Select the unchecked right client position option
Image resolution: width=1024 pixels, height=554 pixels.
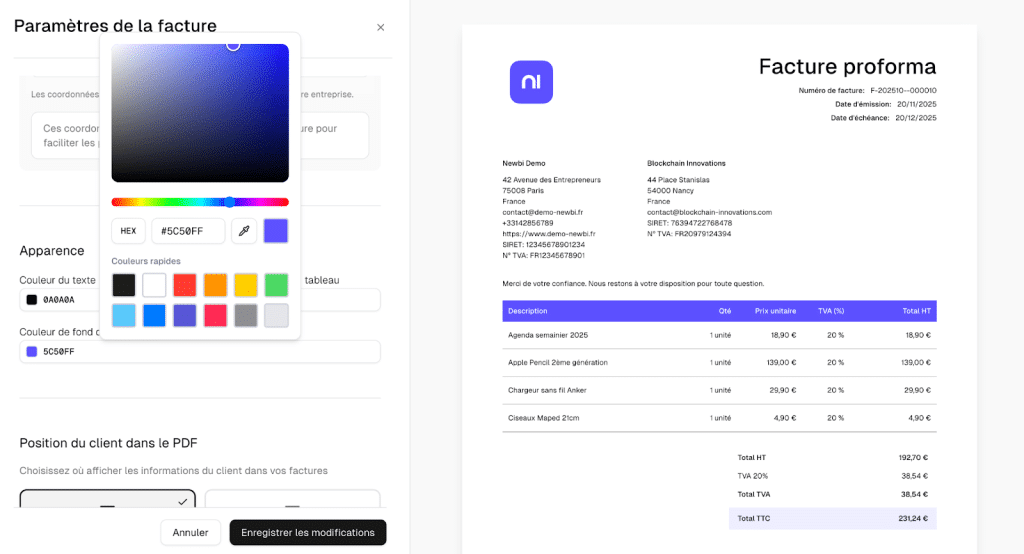[292, 499]
